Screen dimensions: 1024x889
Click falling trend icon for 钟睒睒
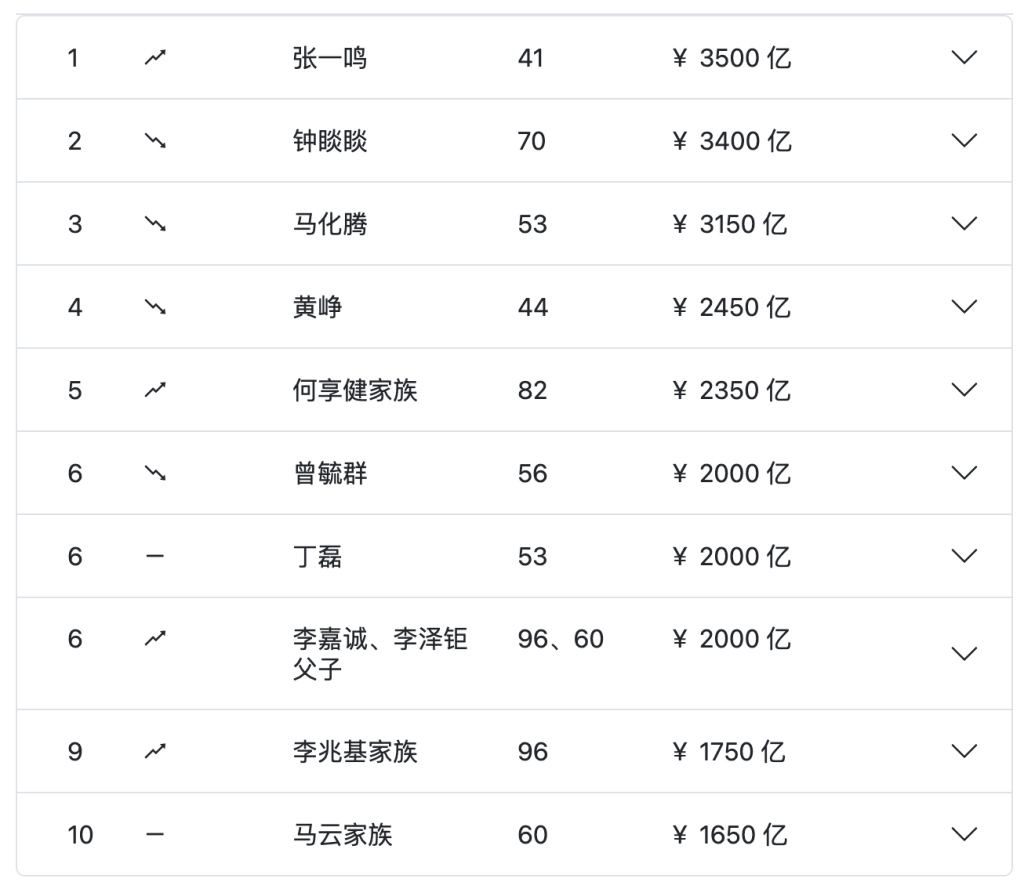tap(155, 141)
